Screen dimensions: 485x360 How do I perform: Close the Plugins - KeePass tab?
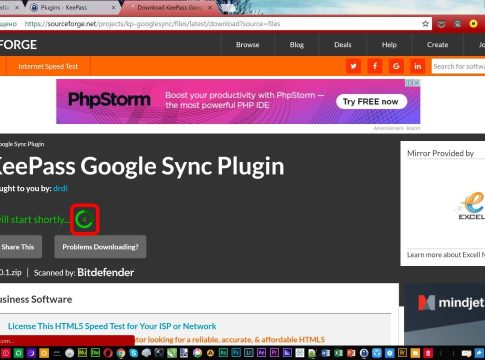114,7
